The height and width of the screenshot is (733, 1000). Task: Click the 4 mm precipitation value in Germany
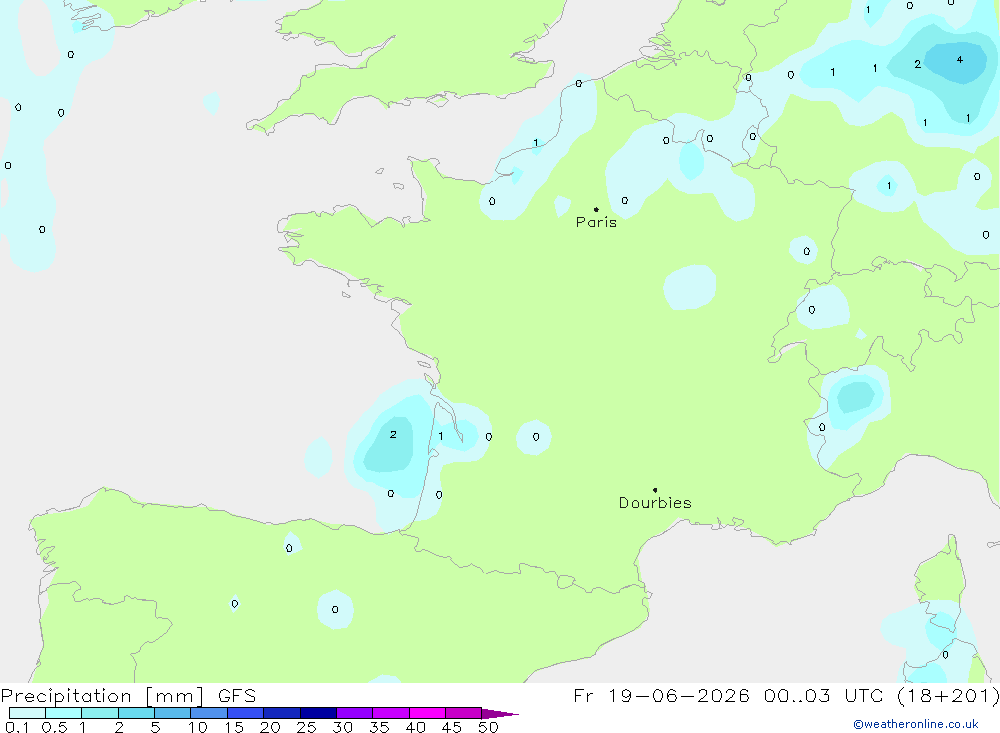pyautogui.click(x=960, y=60)
